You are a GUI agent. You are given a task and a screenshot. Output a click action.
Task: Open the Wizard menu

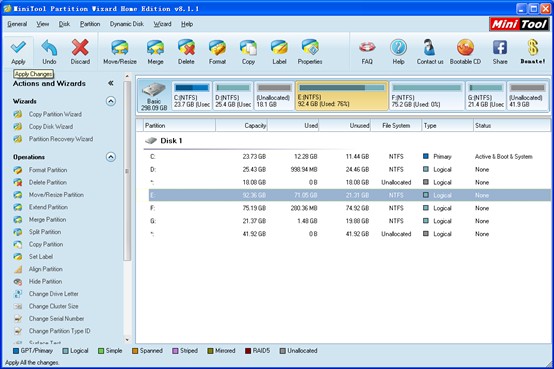pyautogui.click(x=162, y=24)
